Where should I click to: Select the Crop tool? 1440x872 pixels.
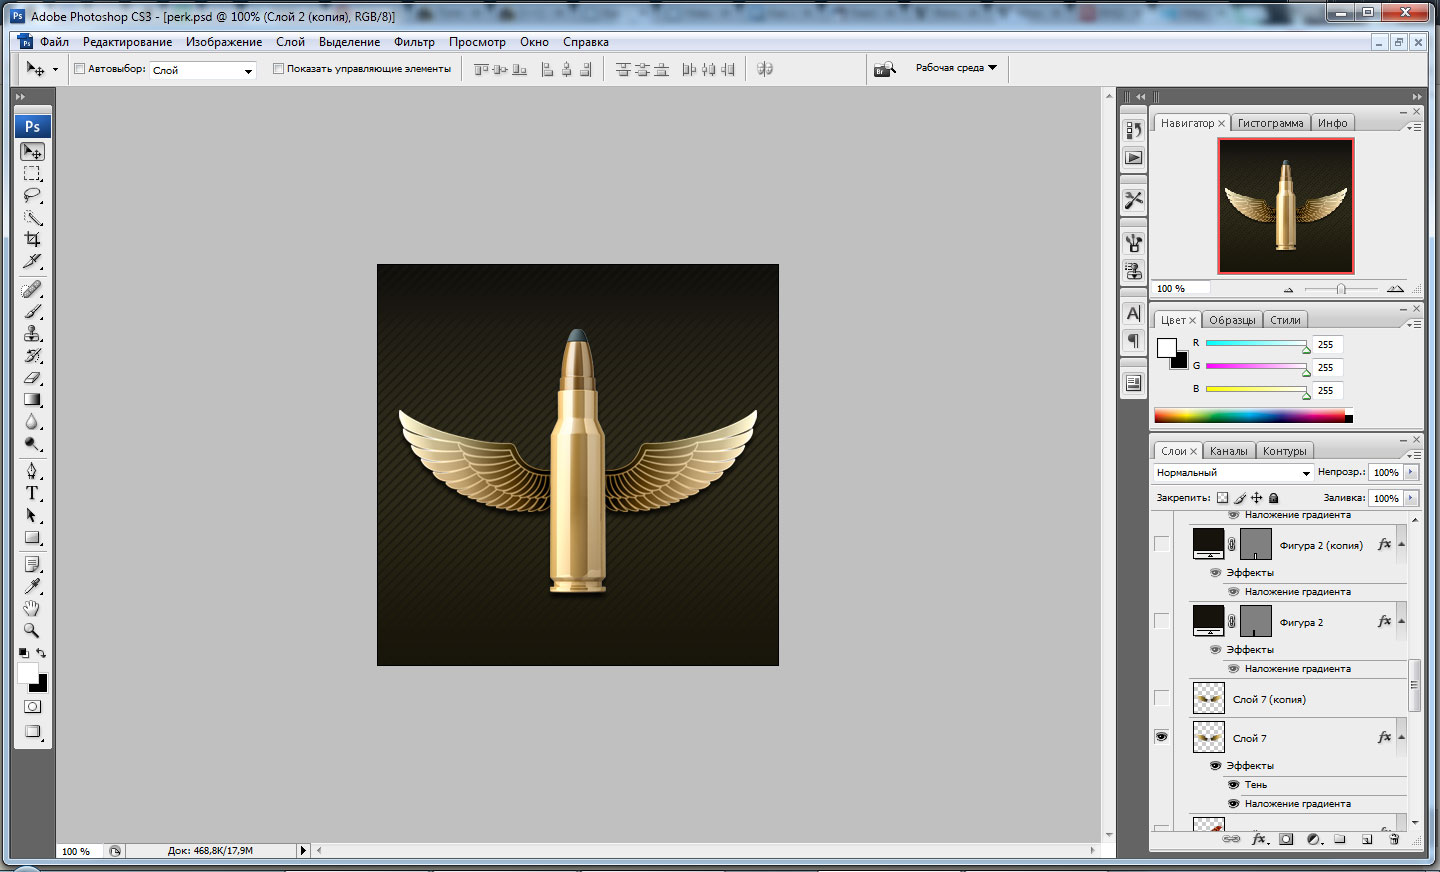coord(33,240)
